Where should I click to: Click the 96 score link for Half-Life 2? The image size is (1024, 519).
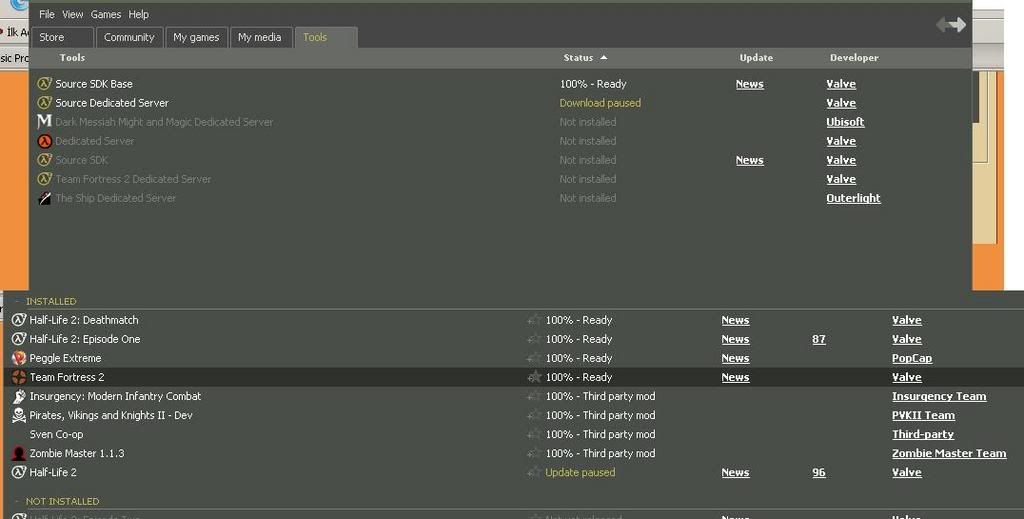point(818,472)
